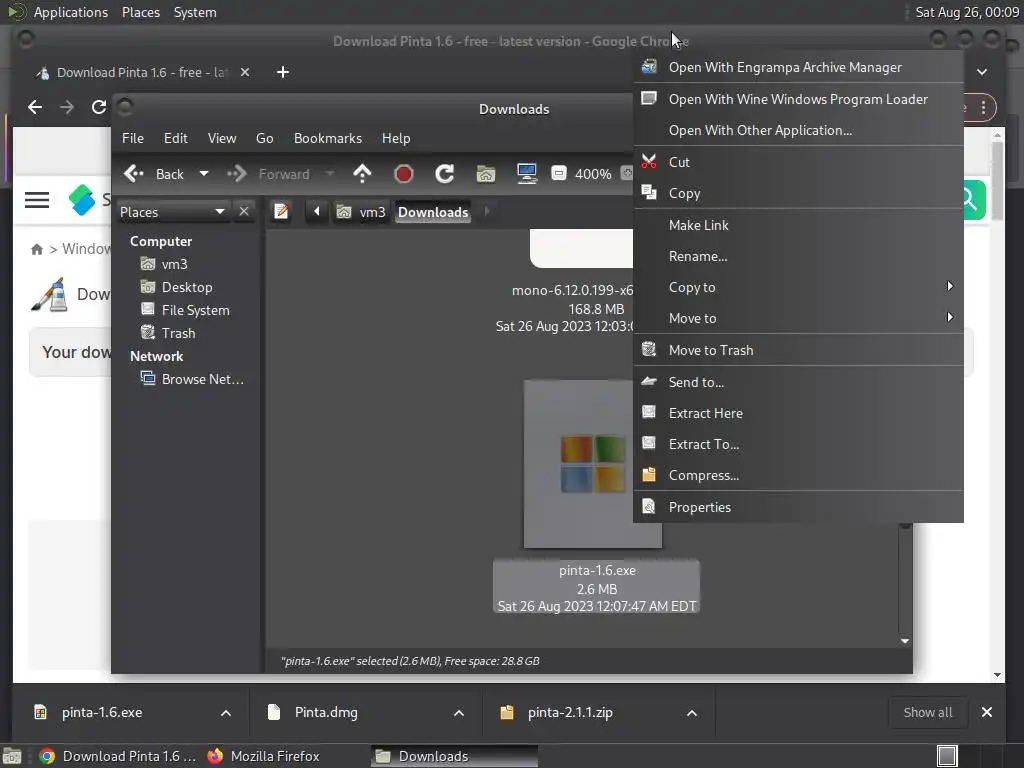Go up to the parent folder
The height and width of the screenshot is (768, 1024).
click(362, 174)
